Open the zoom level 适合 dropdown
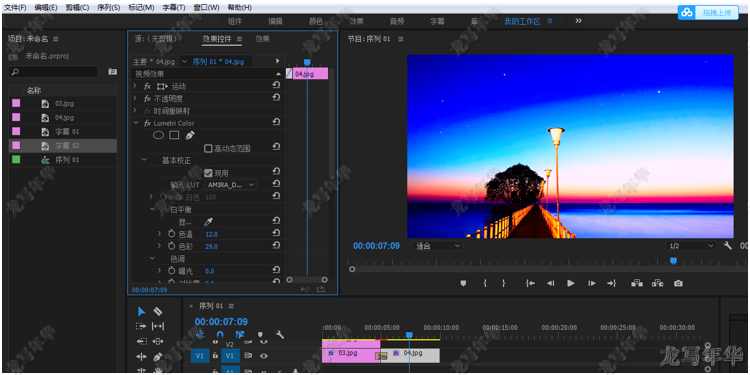Image resolution: width=750 pixels, height=375 pixels. 439,246
